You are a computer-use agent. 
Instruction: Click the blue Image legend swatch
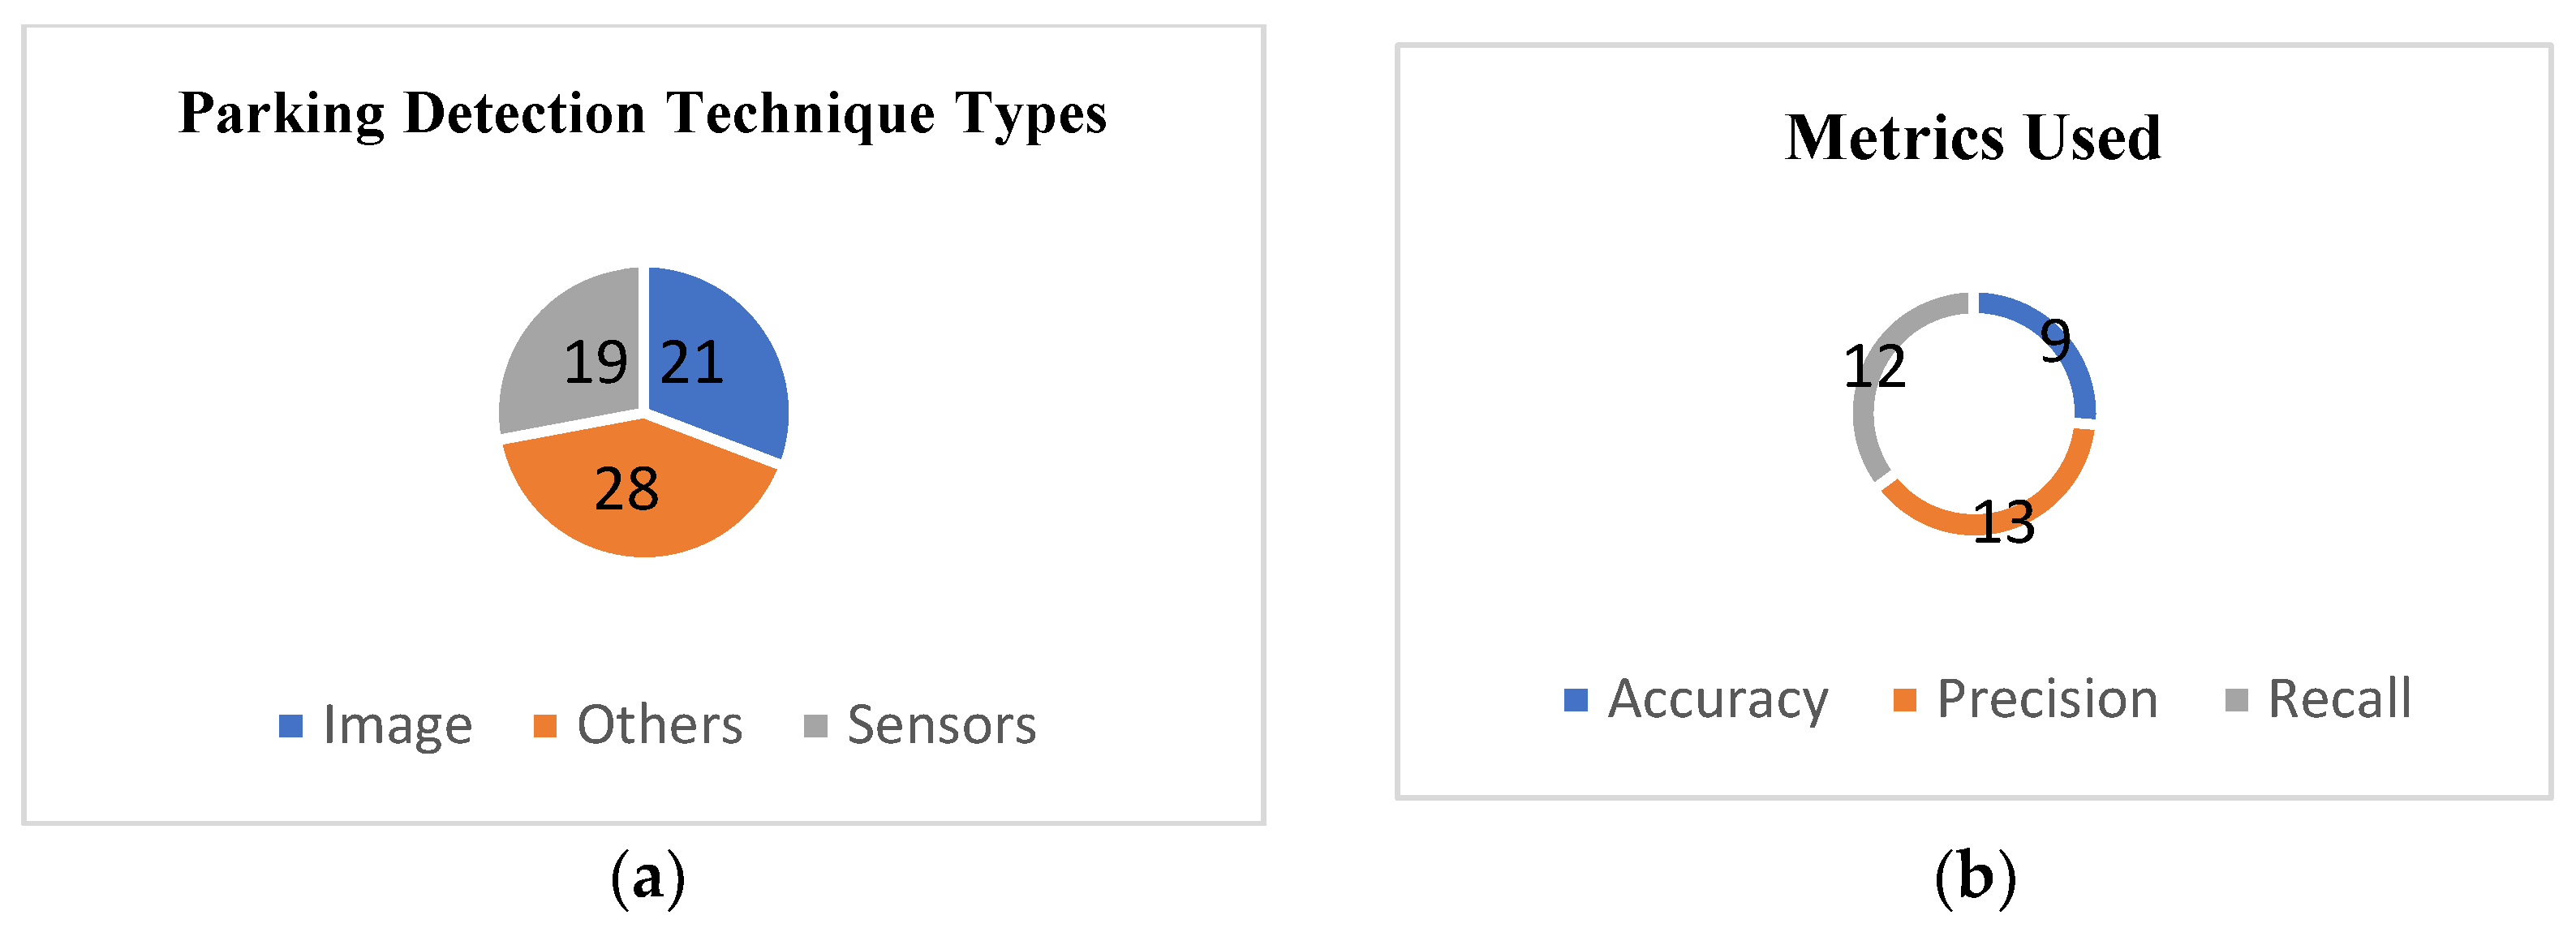click(x=290, y=726)
